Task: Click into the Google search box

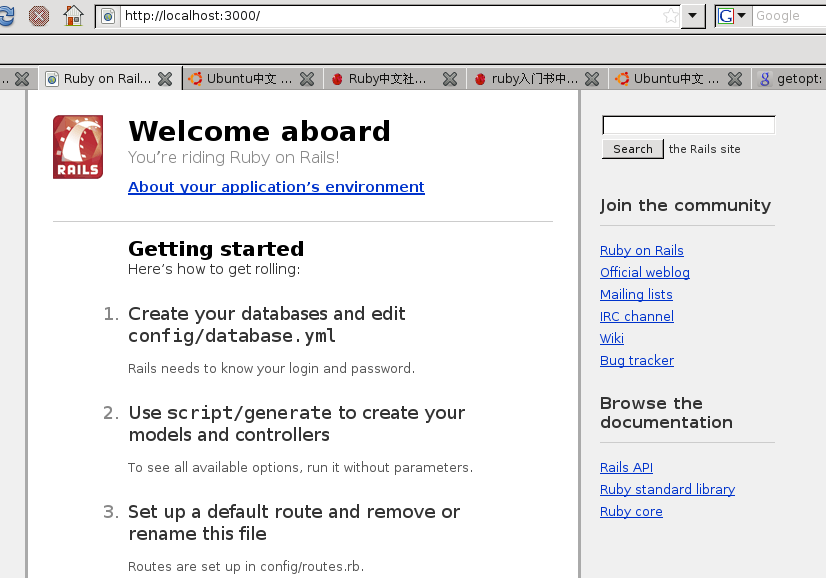Action: click(789, 16)
